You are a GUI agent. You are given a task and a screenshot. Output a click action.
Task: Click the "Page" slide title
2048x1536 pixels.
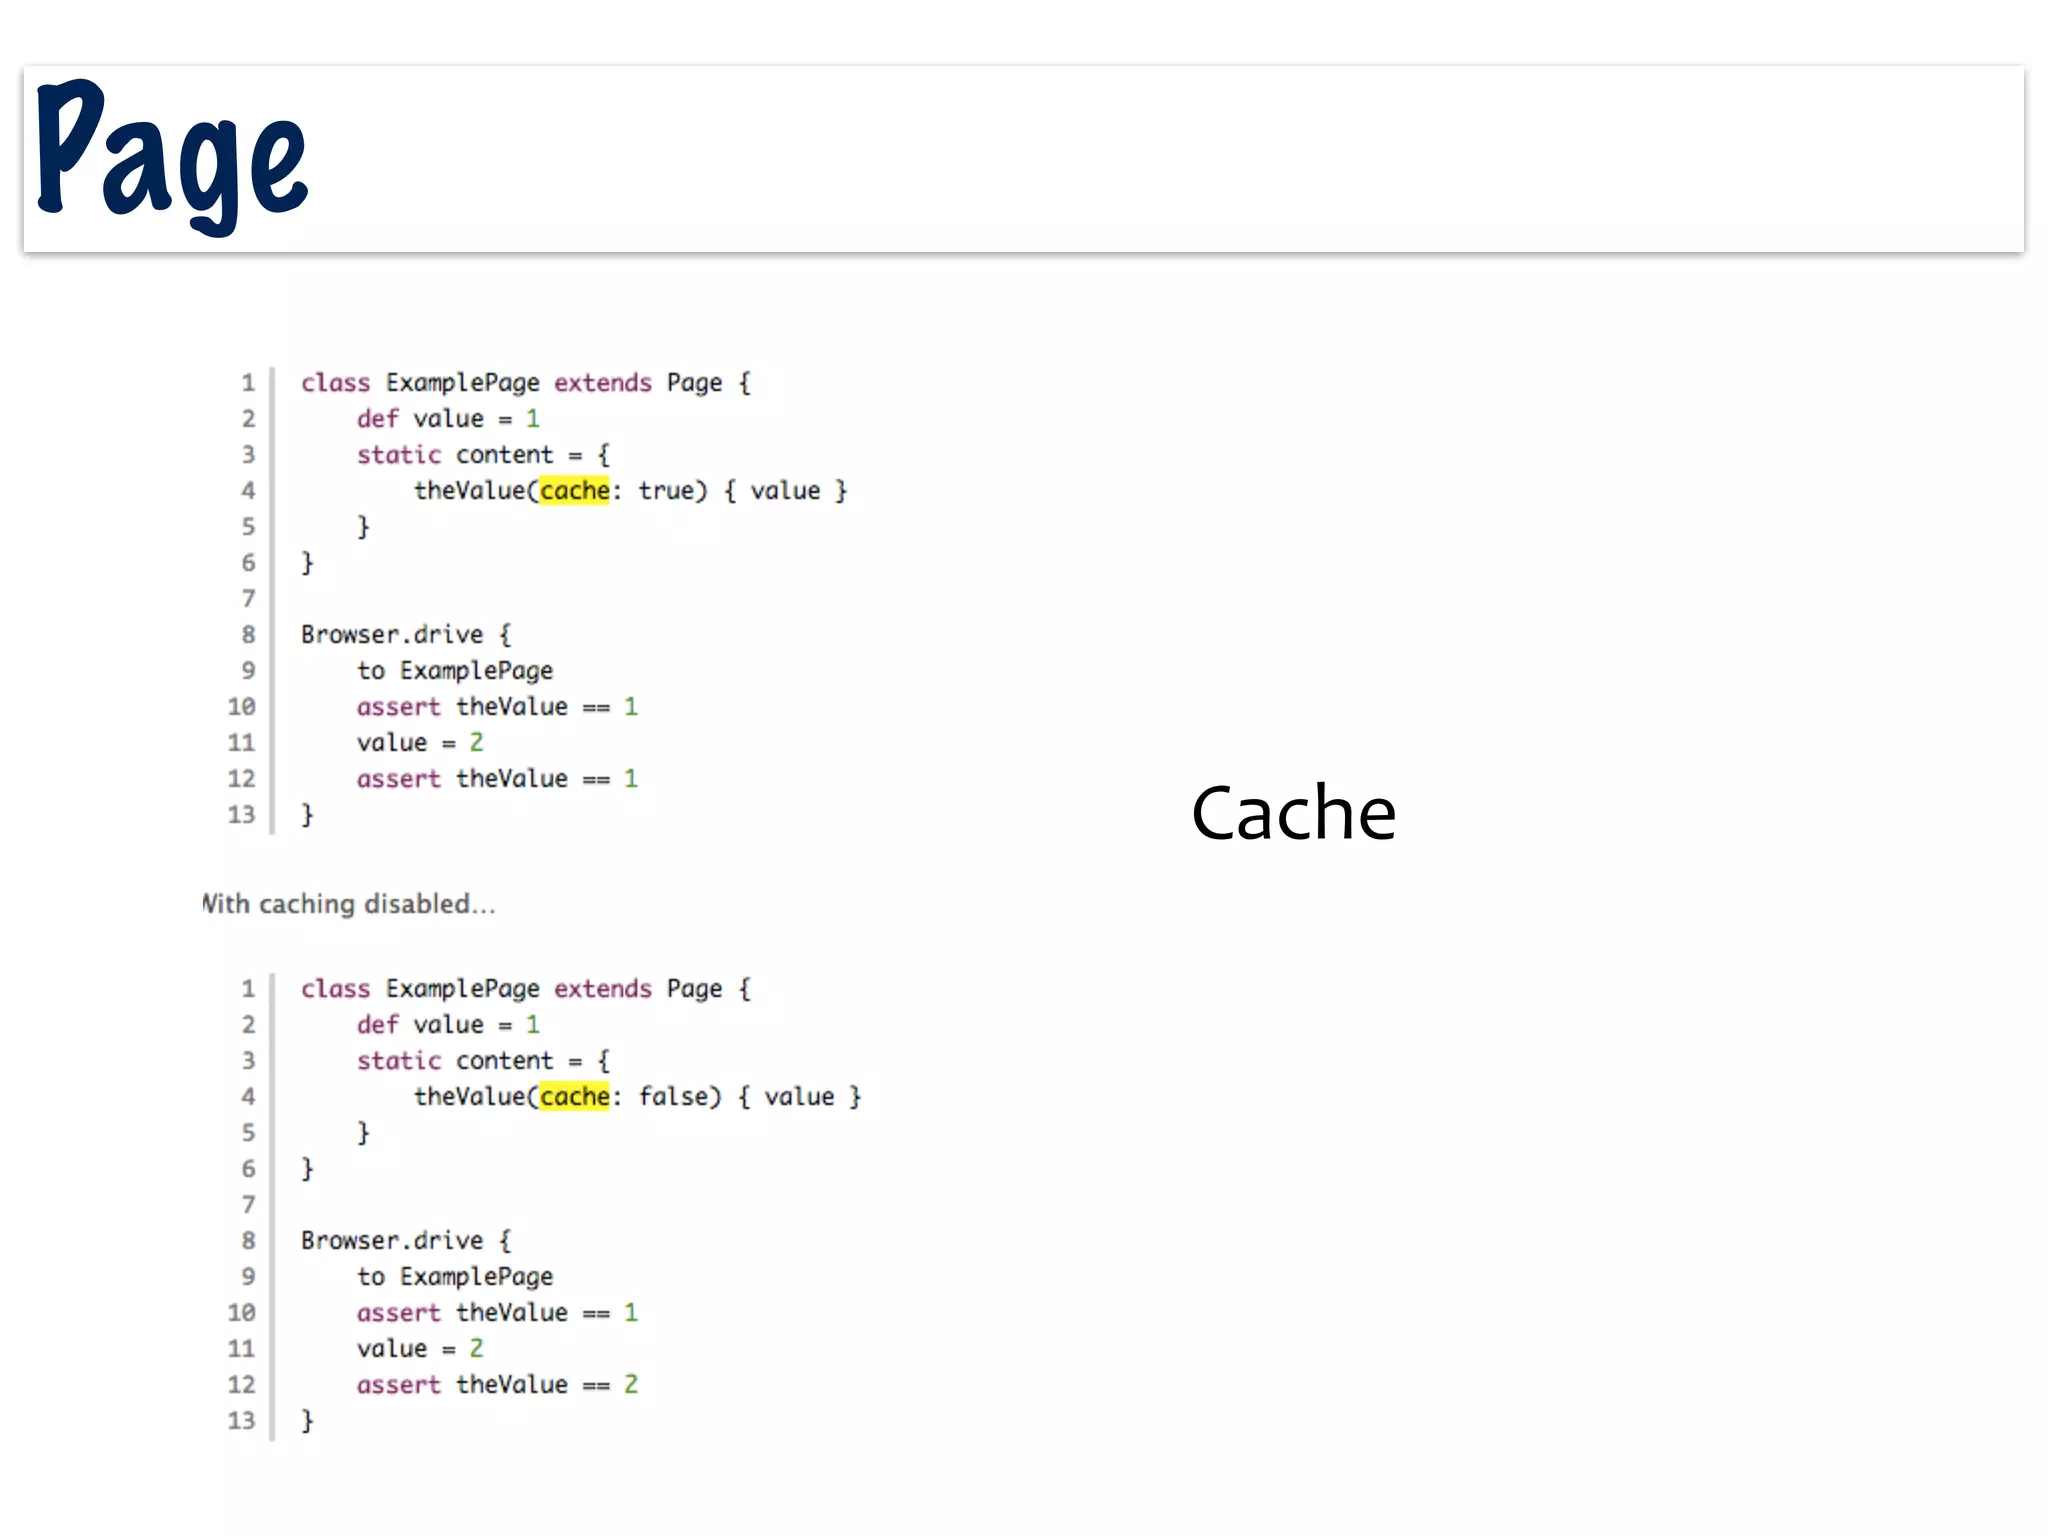172,157
